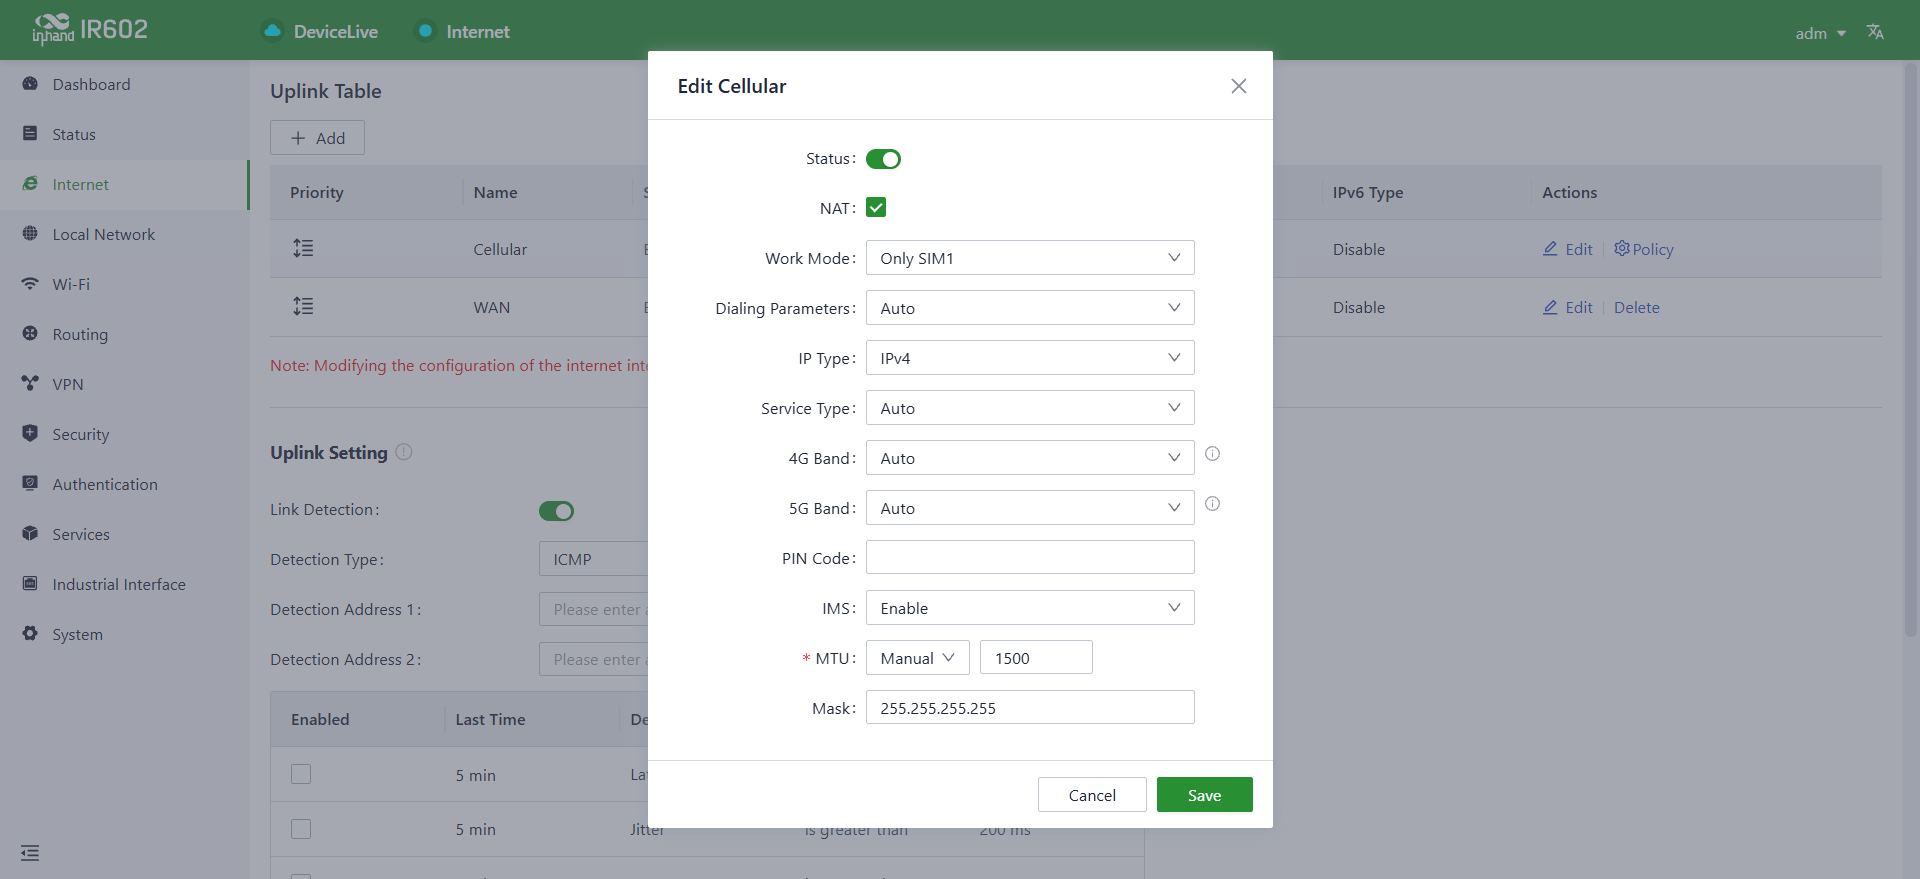This screenshot has height=879, width=1920.
Task: Uncheck the NAT checkbox
Action: (x=876, y=207)
